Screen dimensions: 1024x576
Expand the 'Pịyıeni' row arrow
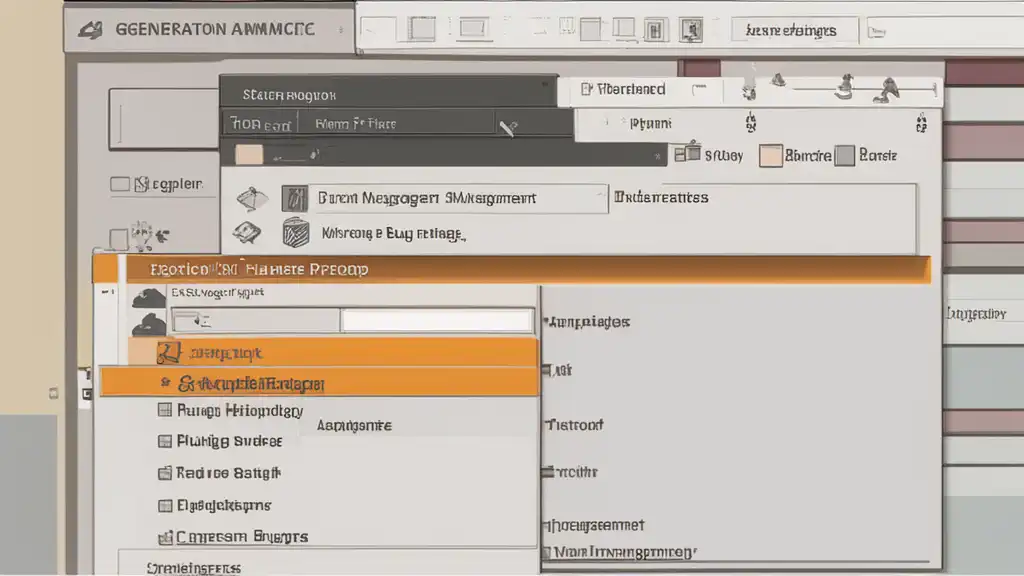[606, 122]
